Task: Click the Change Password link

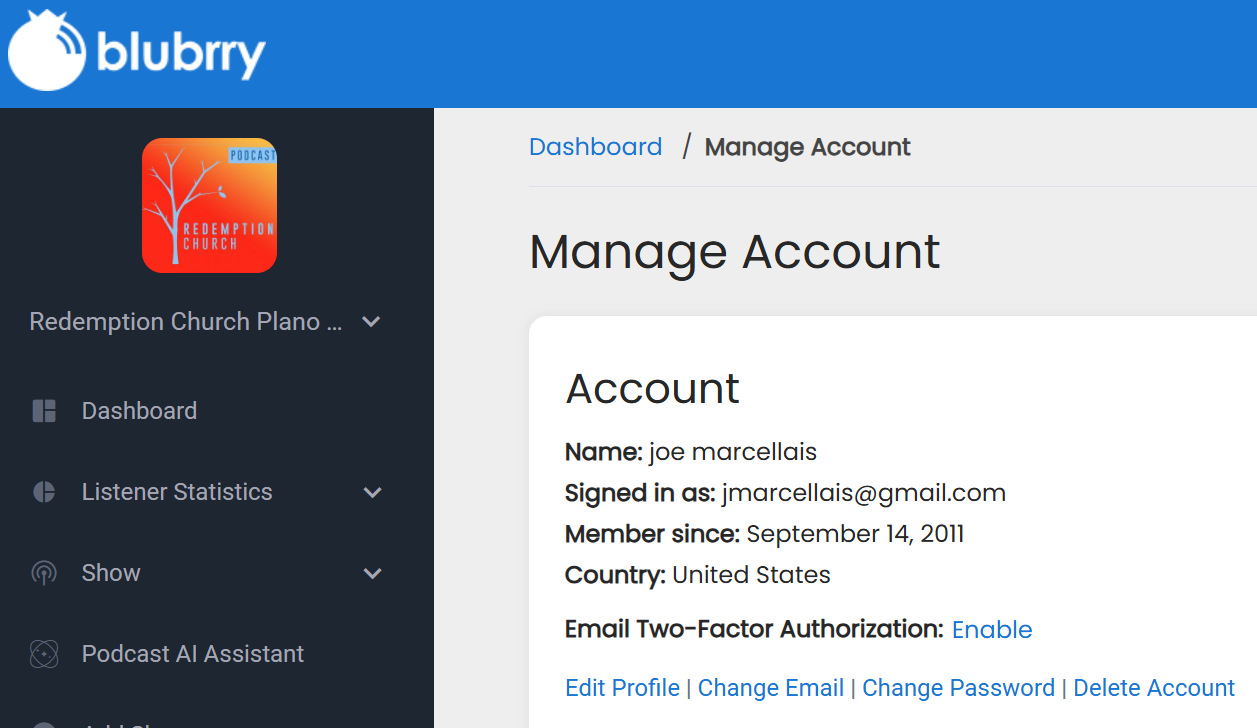Action: [x=958, y=688]
